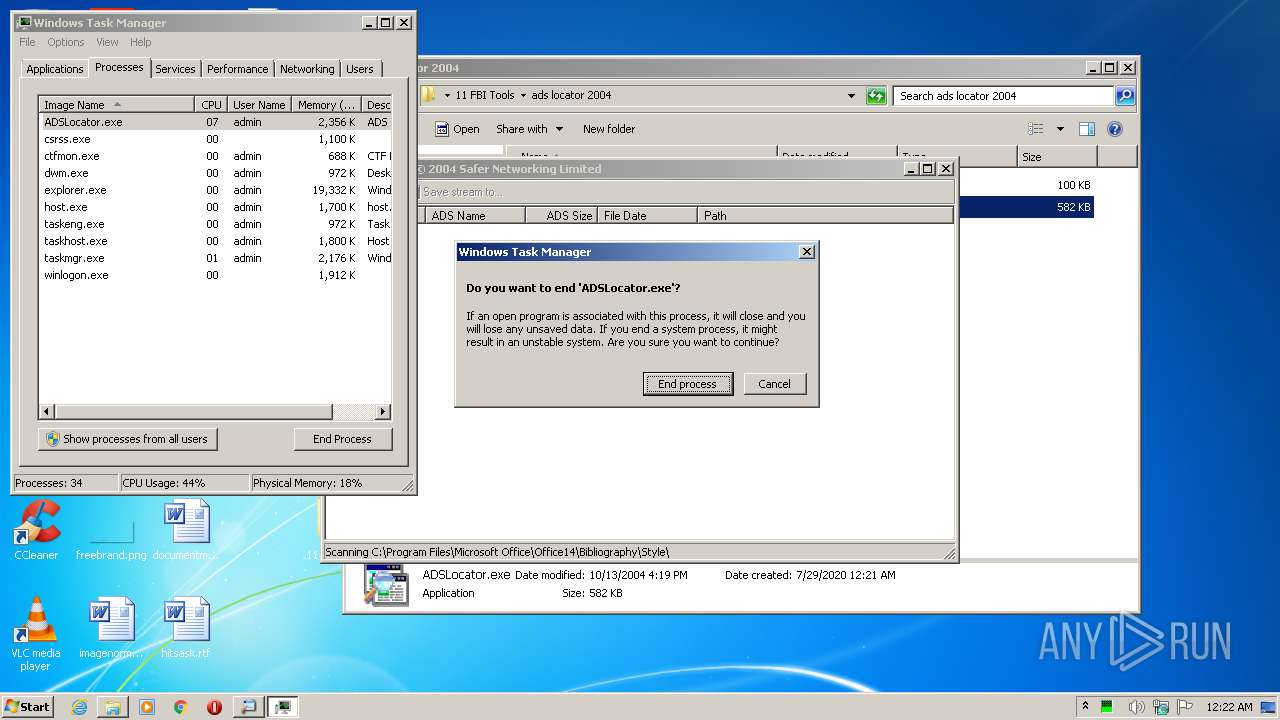
Task: Click the green refresh icon in address bar
Action: 876,96
